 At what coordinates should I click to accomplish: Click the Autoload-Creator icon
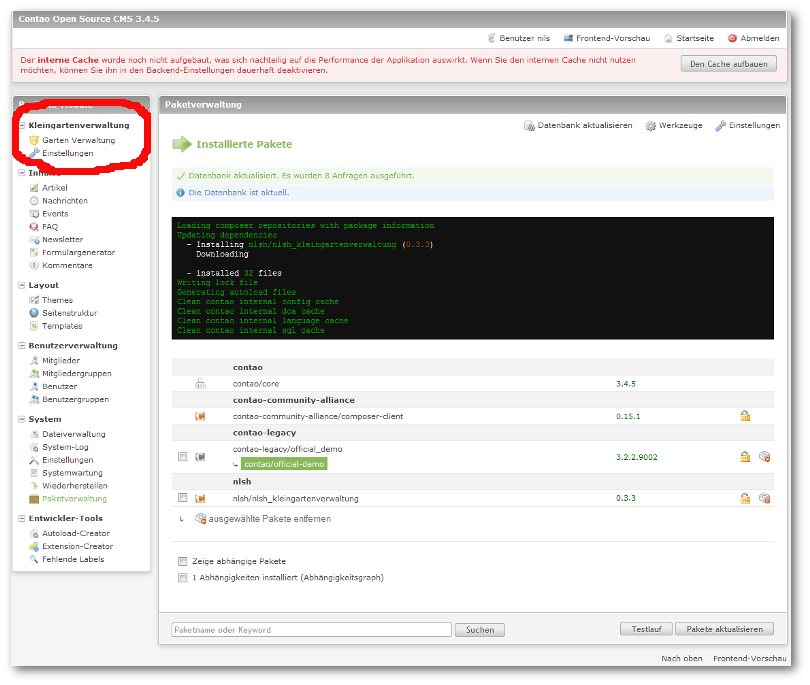click(34, 533)
